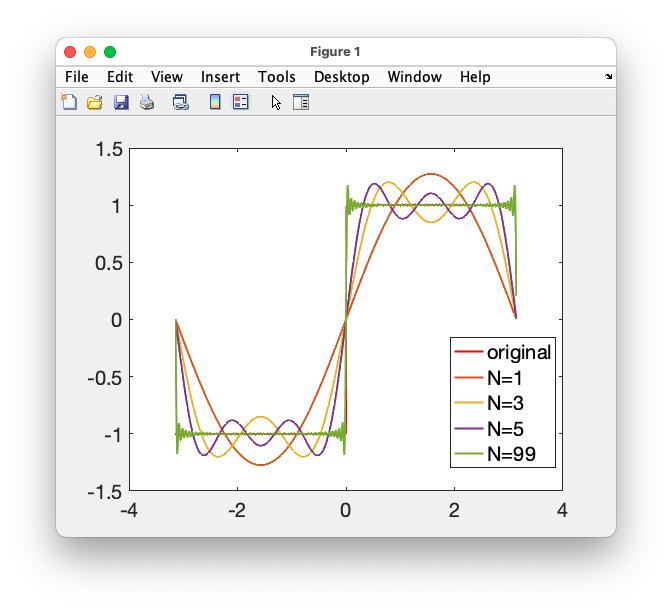The height and width of the screenshot is (611, 672).
Task: Click the green line sample for N=99
Action: coord(468,454)
